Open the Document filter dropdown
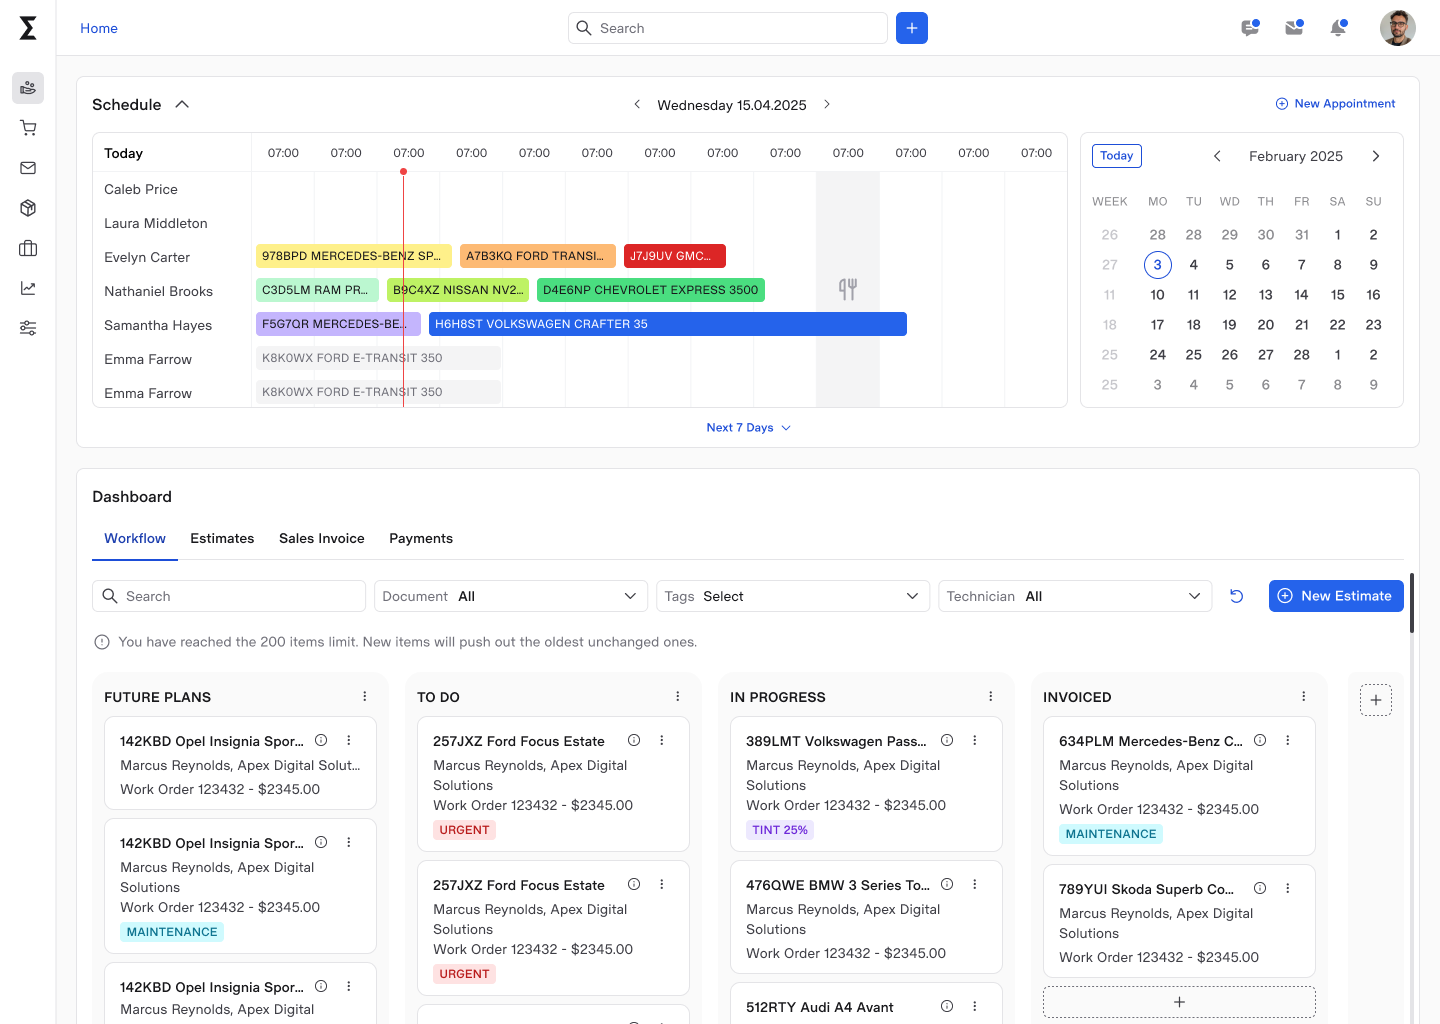This screenshot has height=1024, width=1440. [511, 596]
